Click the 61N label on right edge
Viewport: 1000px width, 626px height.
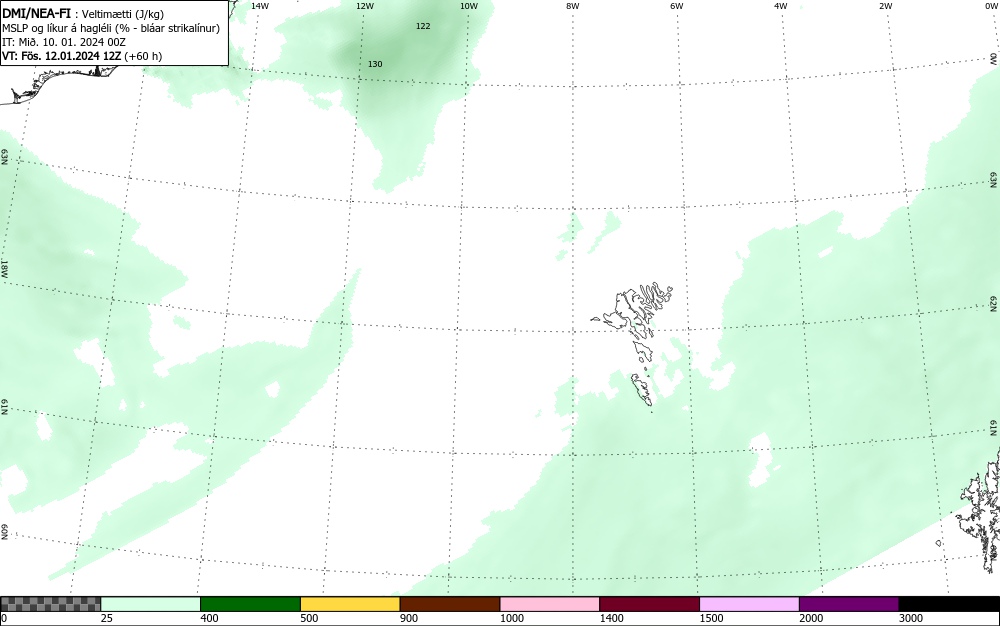tap(994, 428)
